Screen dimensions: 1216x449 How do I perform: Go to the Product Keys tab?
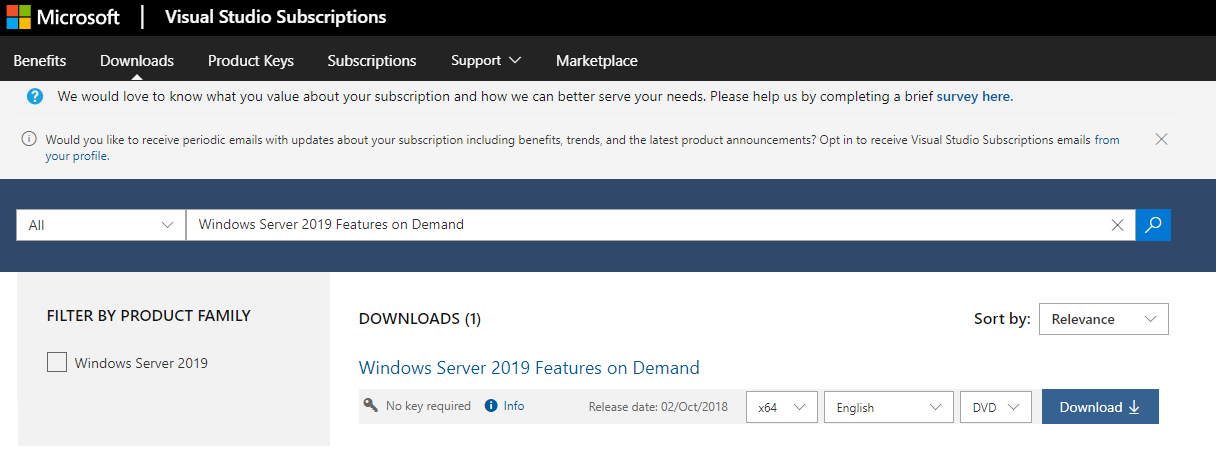(x=250, y=61)
